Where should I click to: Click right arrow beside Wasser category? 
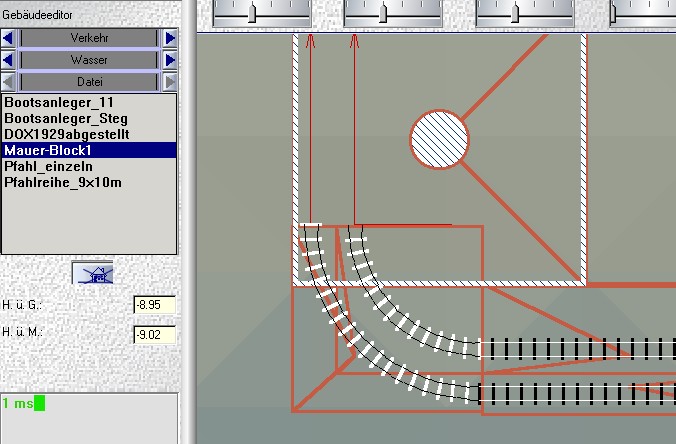pyautogui.click(x=170, y=60)
